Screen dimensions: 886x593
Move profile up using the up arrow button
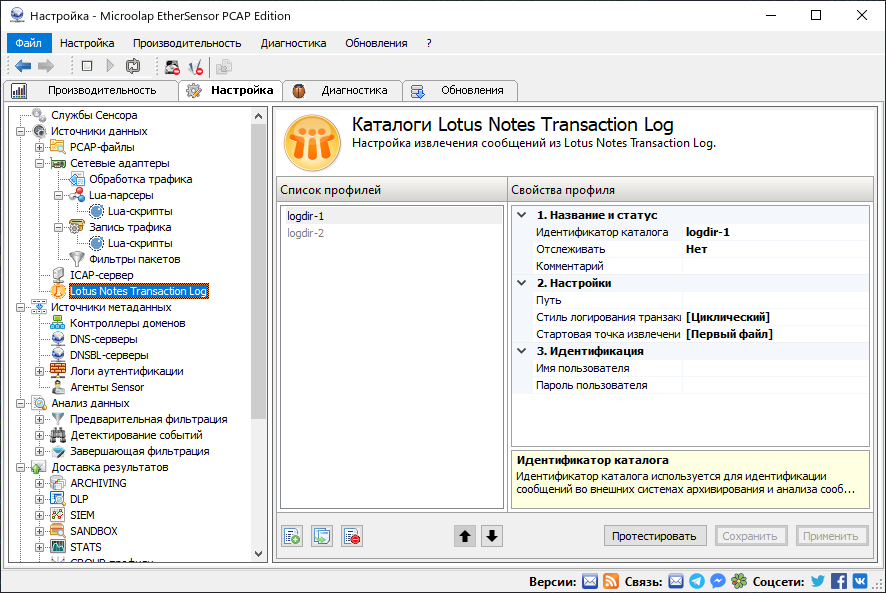tap(465, 536)
